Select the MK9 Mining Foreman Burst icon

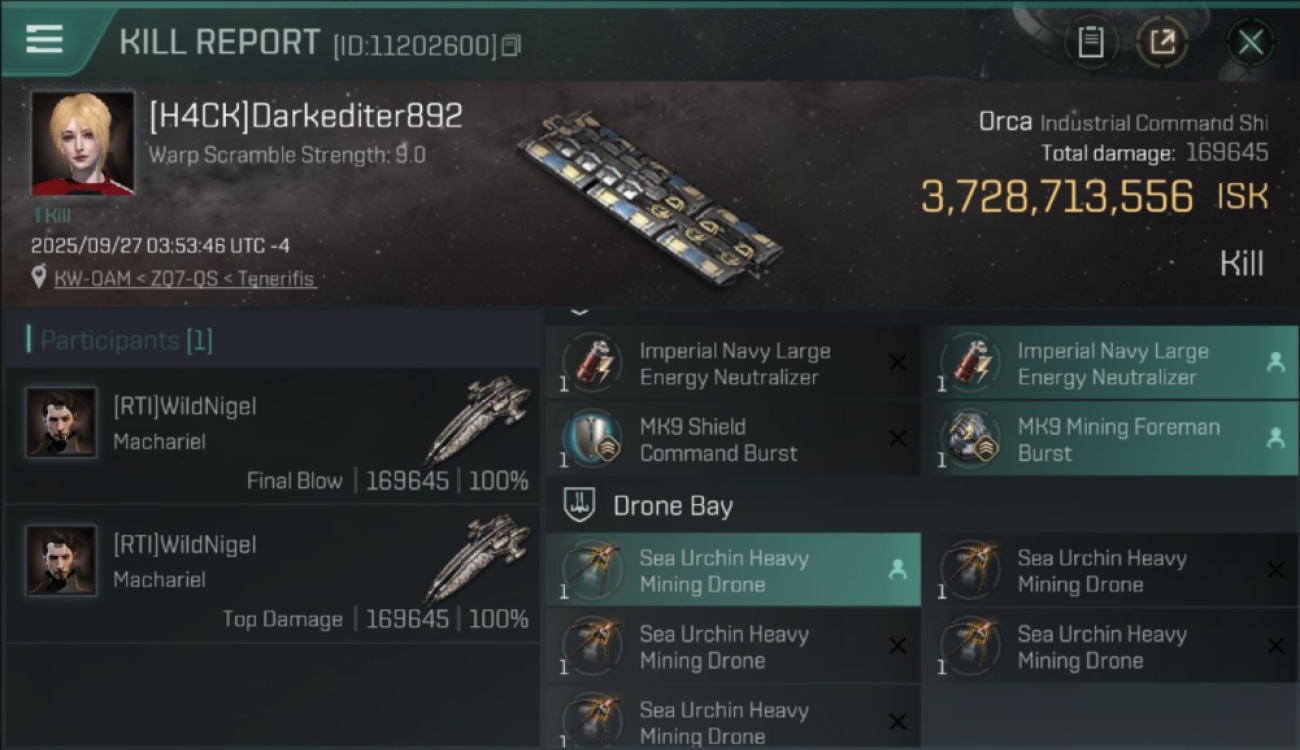971,439
